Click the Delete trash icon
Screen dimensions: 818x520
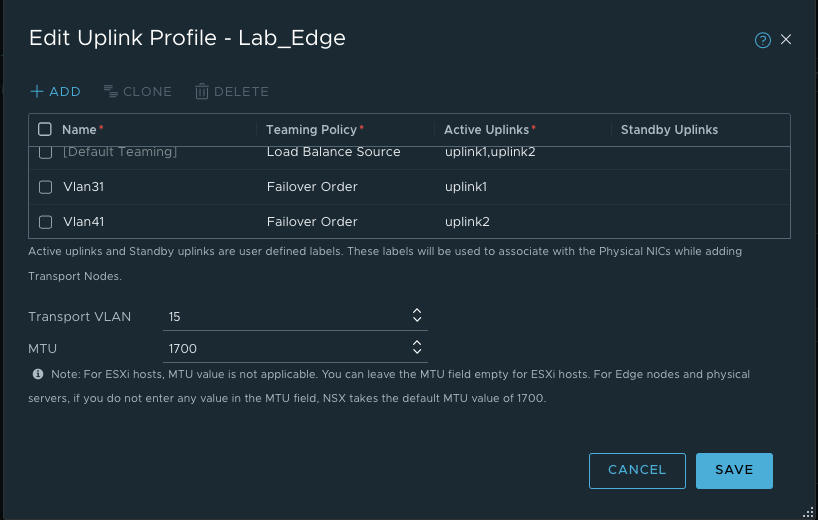pyautogui.click(x=202, y=92)
